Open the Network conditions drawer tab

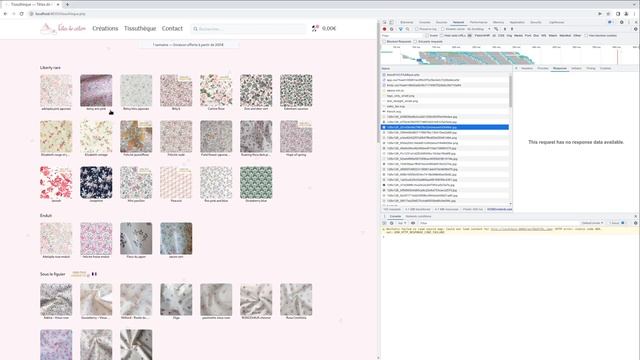418,216
